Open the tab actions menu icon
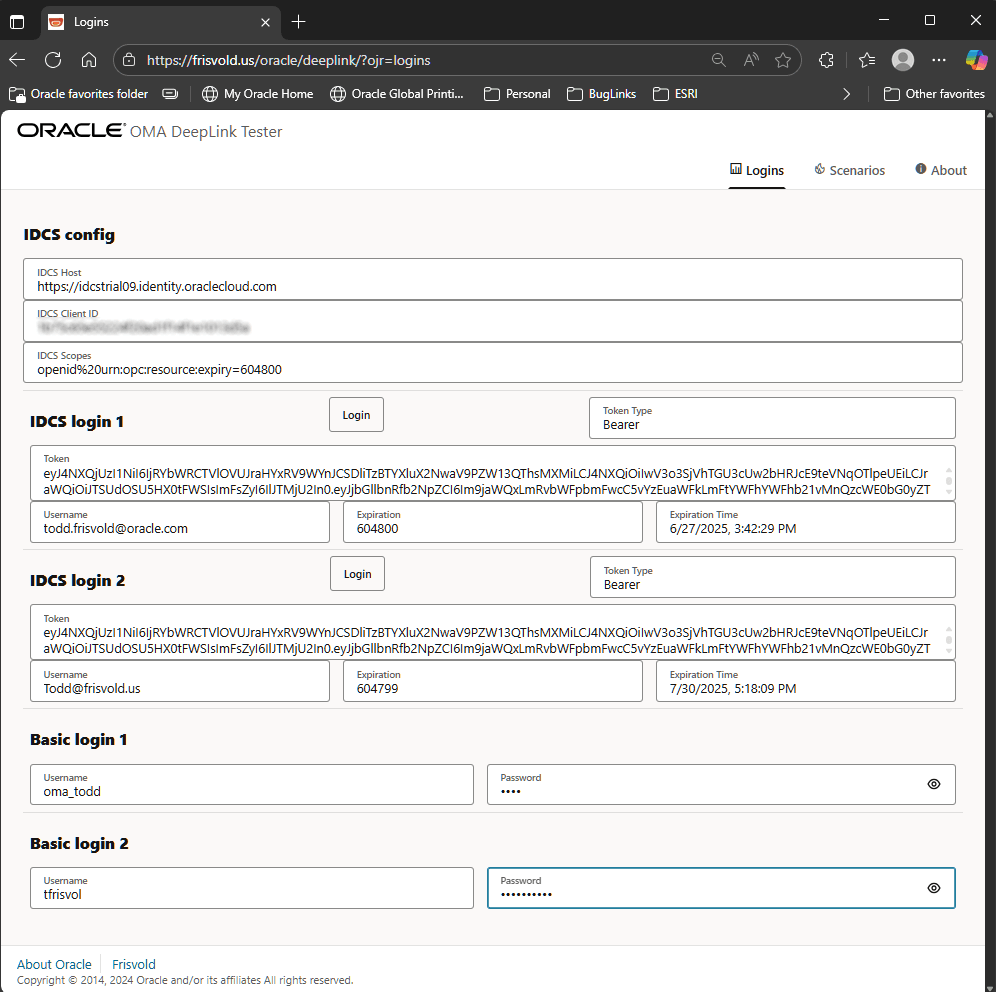This screenshot has height=992, width=996. (x=17, y=22)
